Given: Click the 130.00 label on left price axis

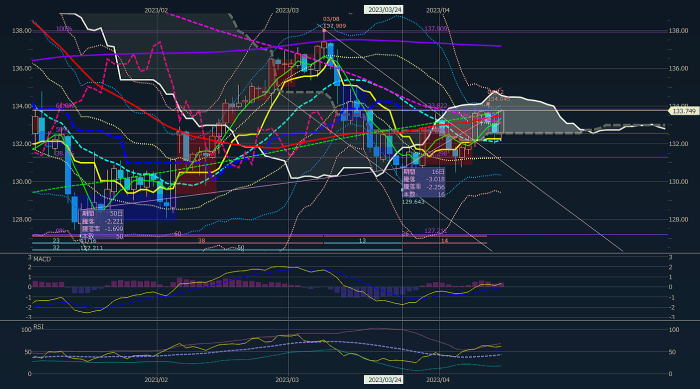Looking at the screenshot, I should pyautogui.click(x=21, y=182).
